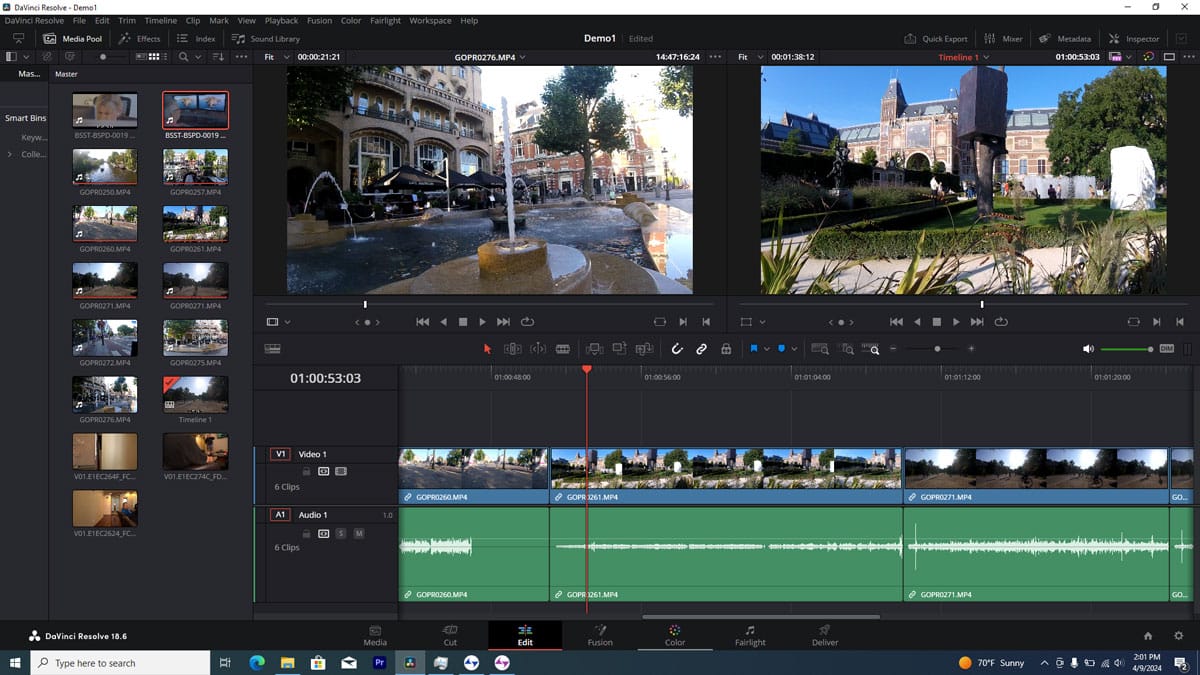Stop playback in the timeline viewer
The height and width of the screenshot is (675, 1200).
pos(937,322)
